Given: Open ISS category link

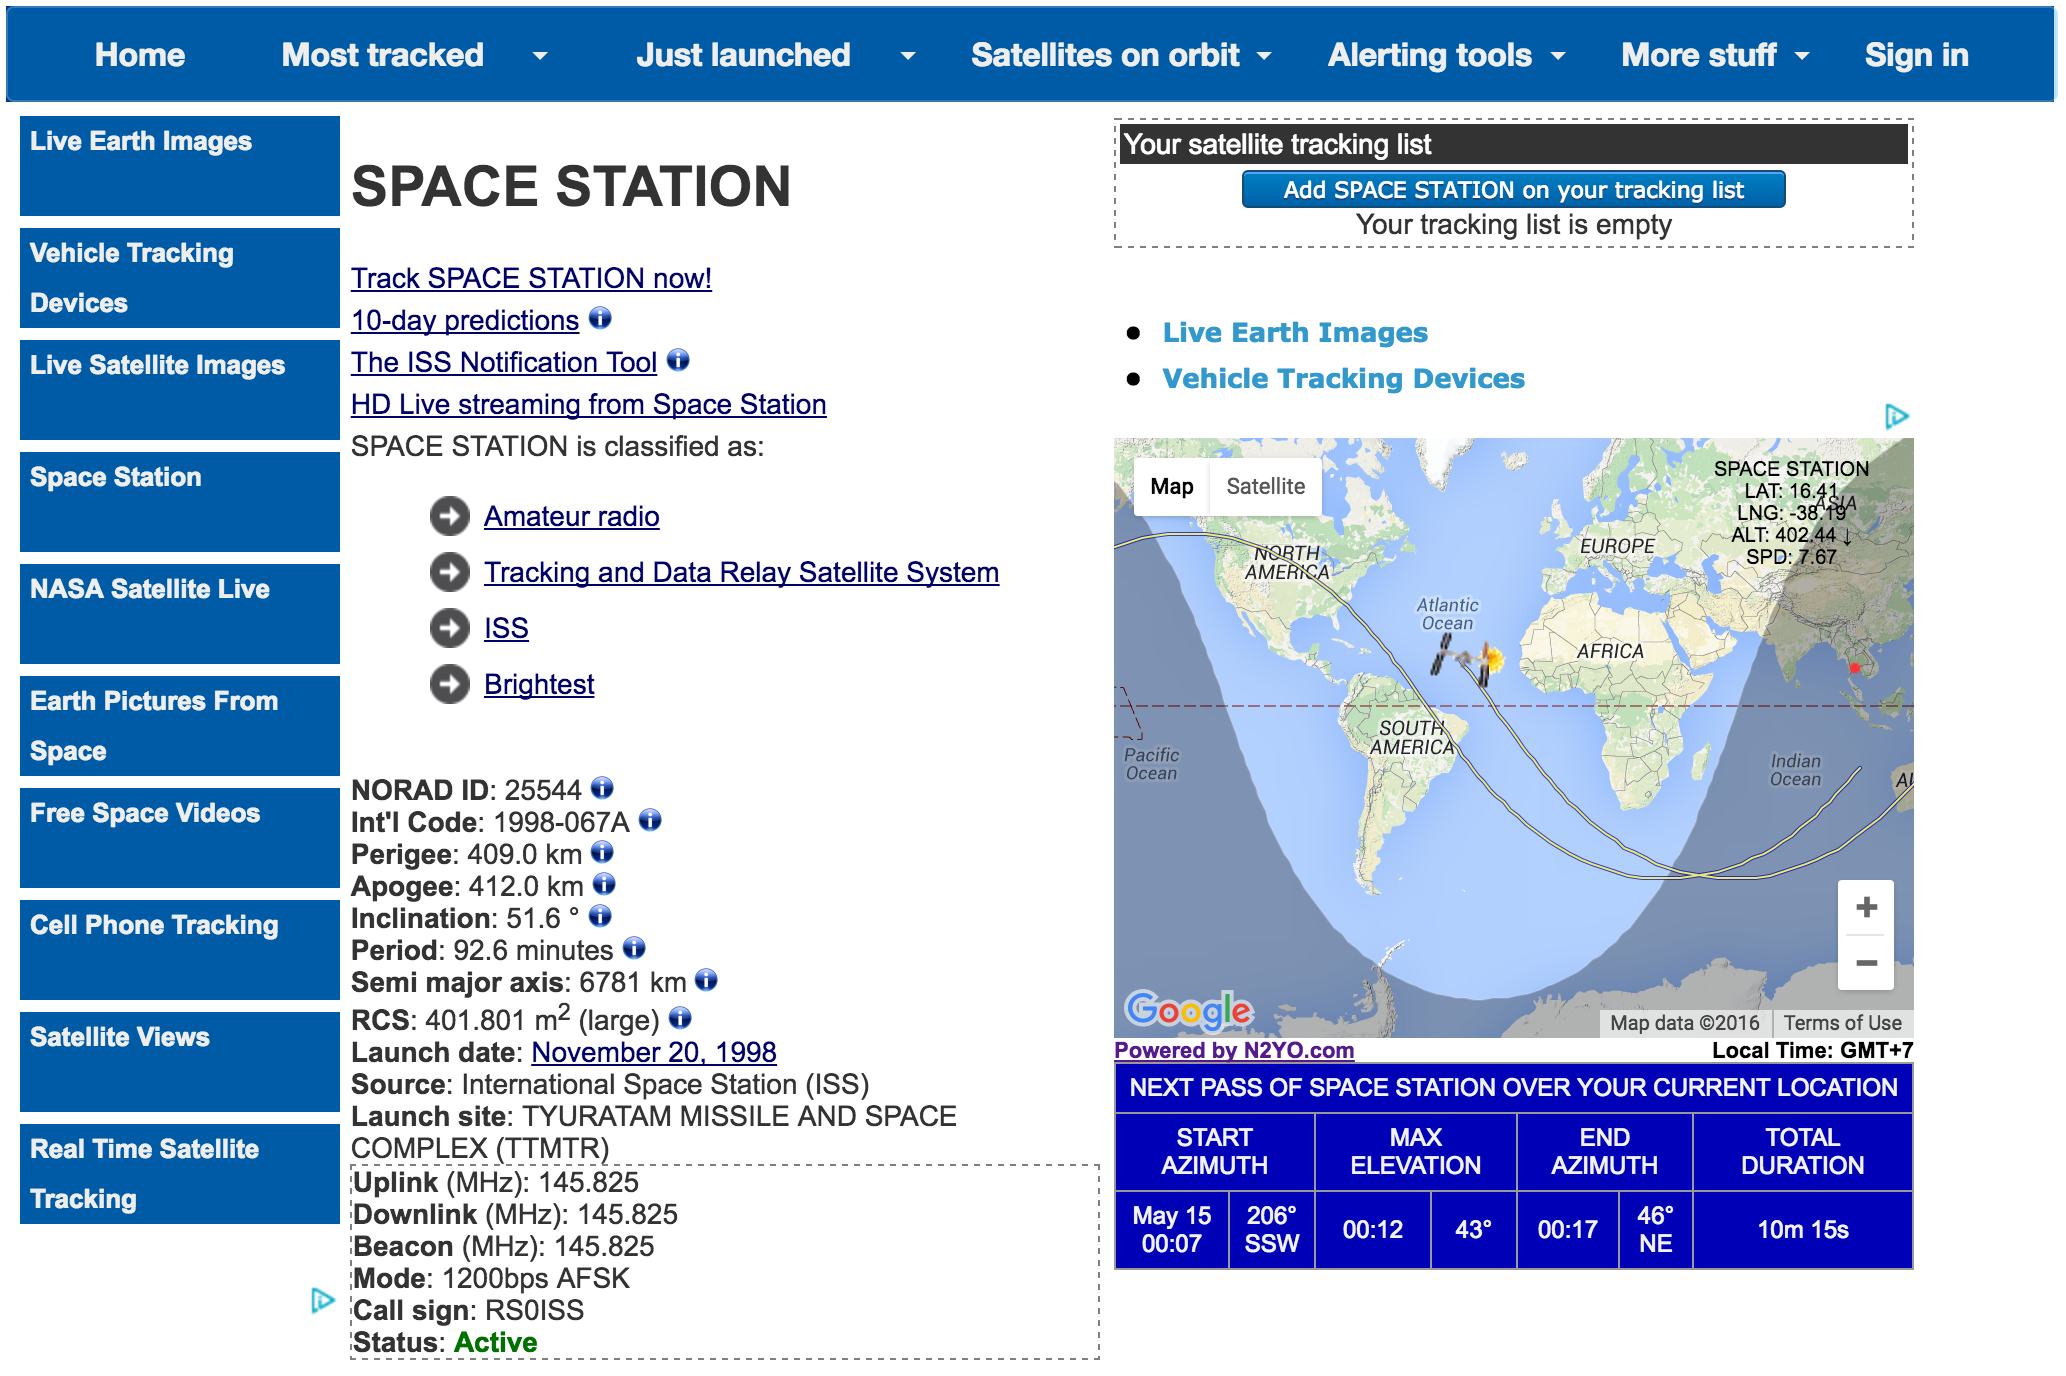Looking at the screenshot, I should pos(506,628).
